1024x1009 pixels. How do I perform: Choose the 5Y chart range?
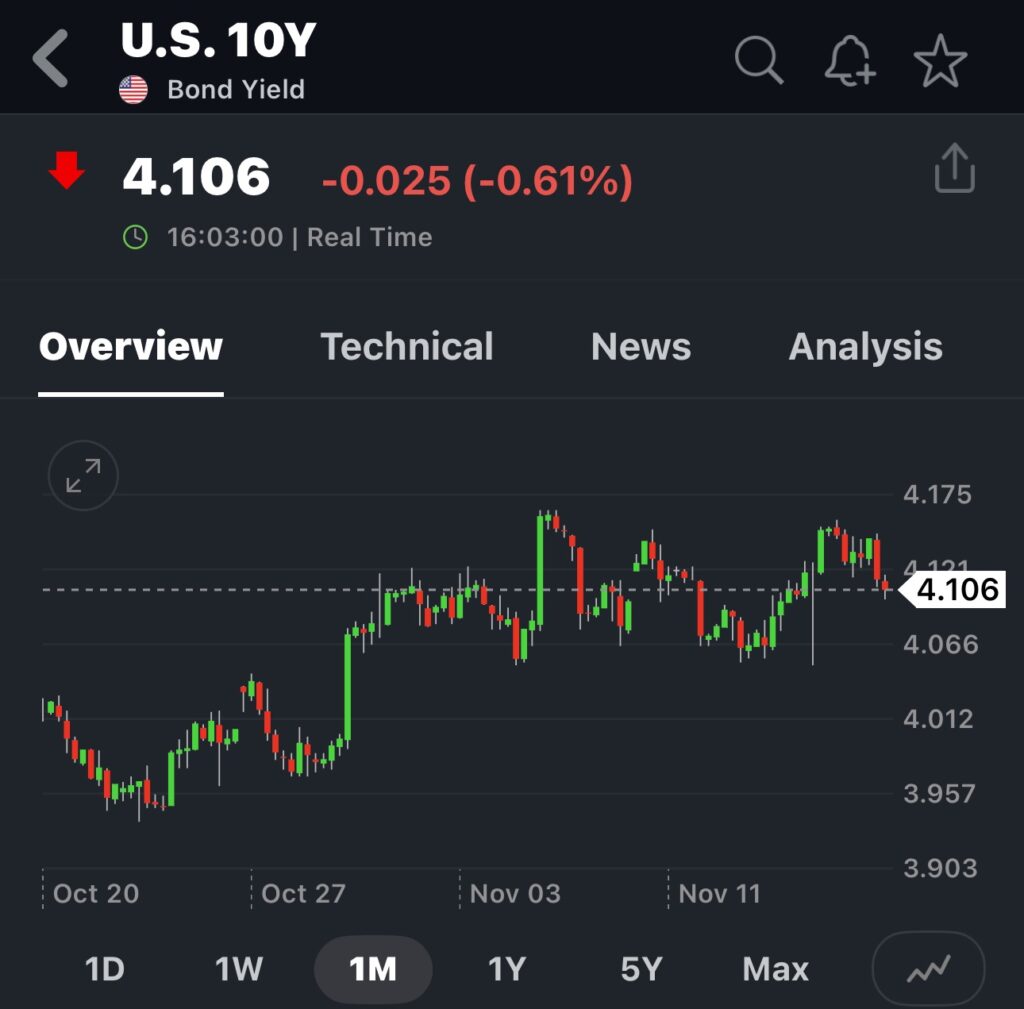[x=641, y=969]
